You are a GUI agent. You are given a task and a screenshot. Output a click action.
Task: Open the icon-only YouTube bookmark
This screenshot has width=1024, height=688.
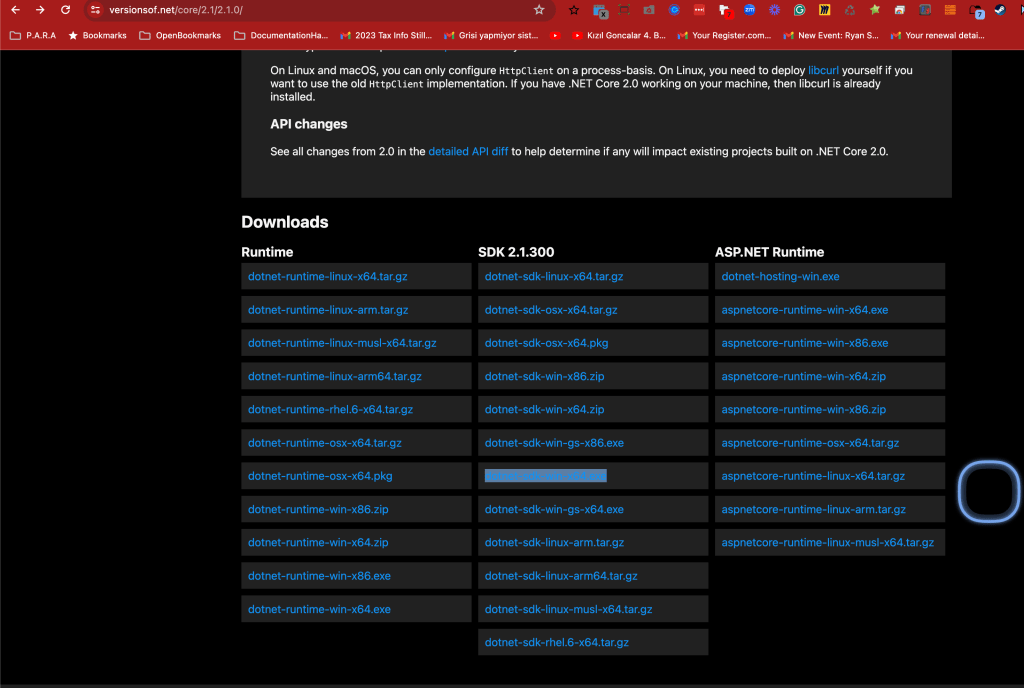click(x=554, y=35)
